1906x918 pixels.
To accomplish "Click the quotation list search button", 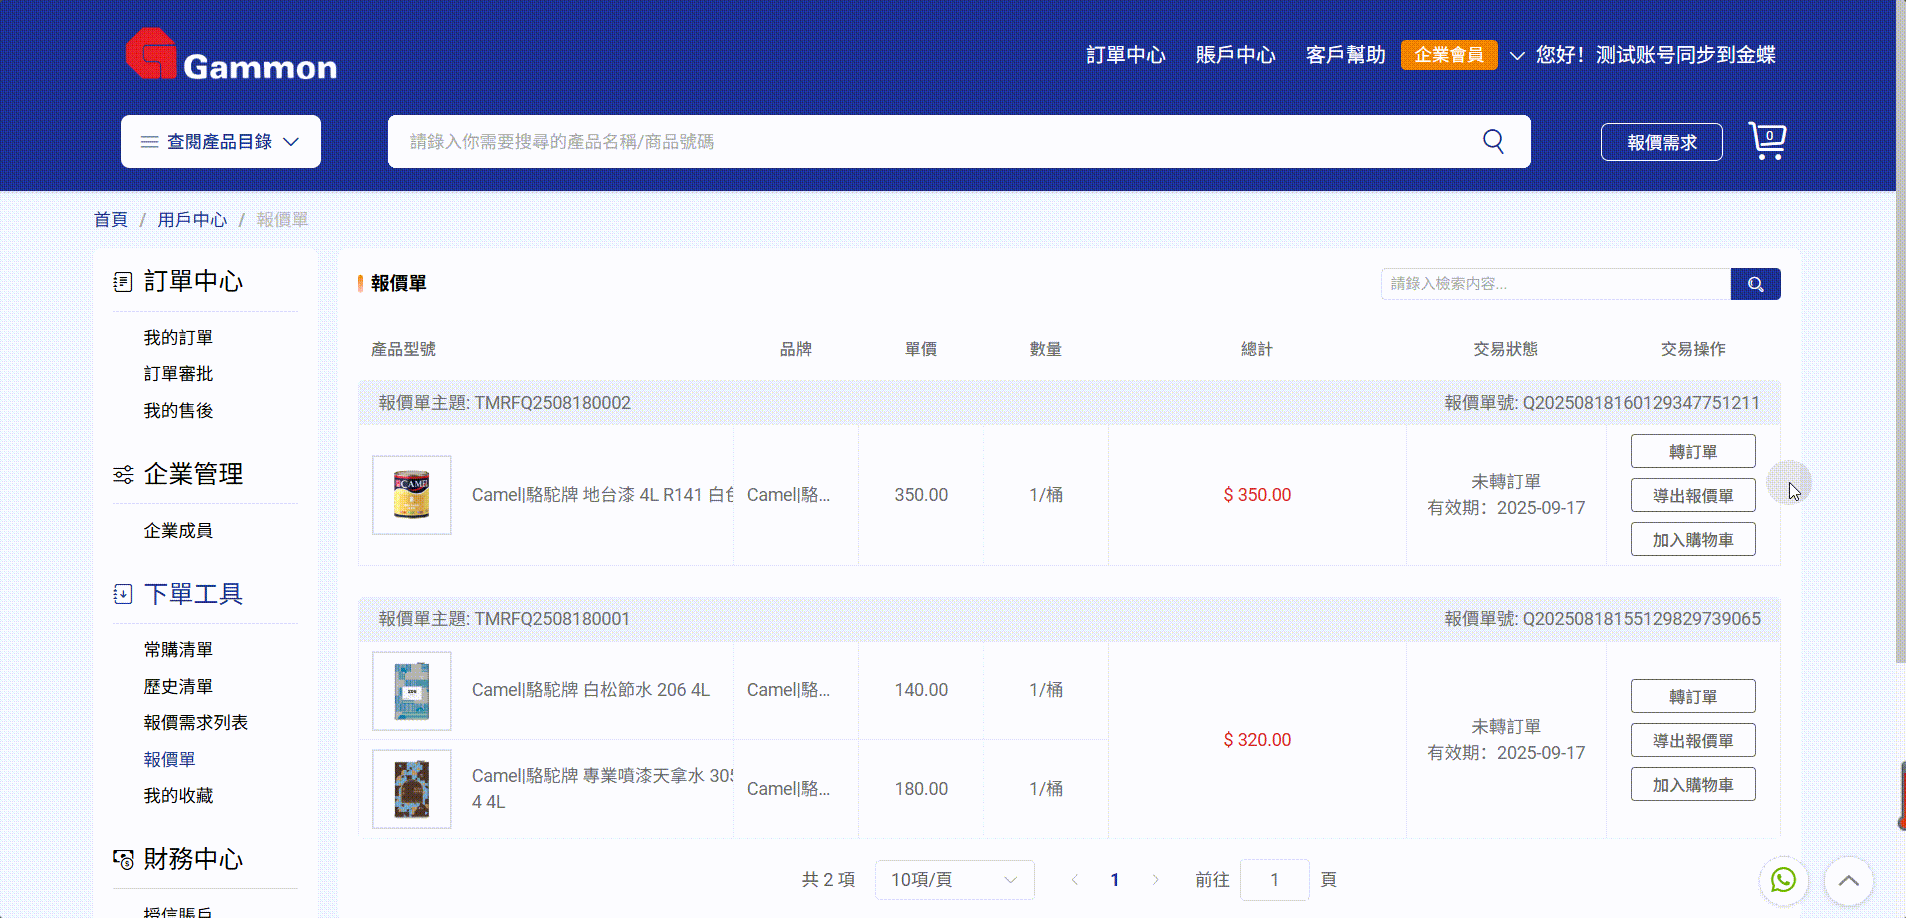I will [x=1755, y=284].
